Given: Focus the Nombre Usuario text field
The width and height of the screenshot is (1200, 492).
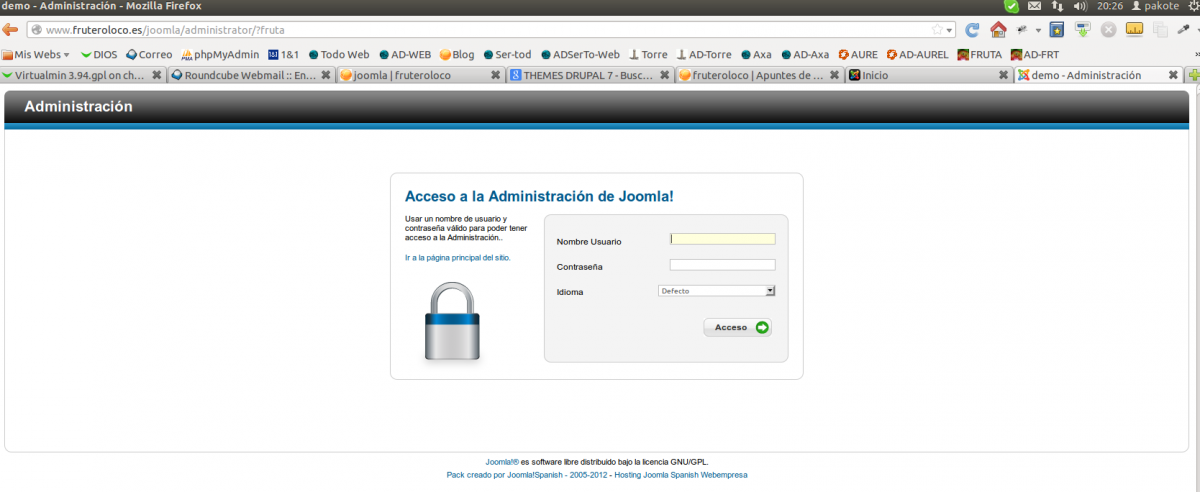Looking at the screenshot, I should coord(722,239).
